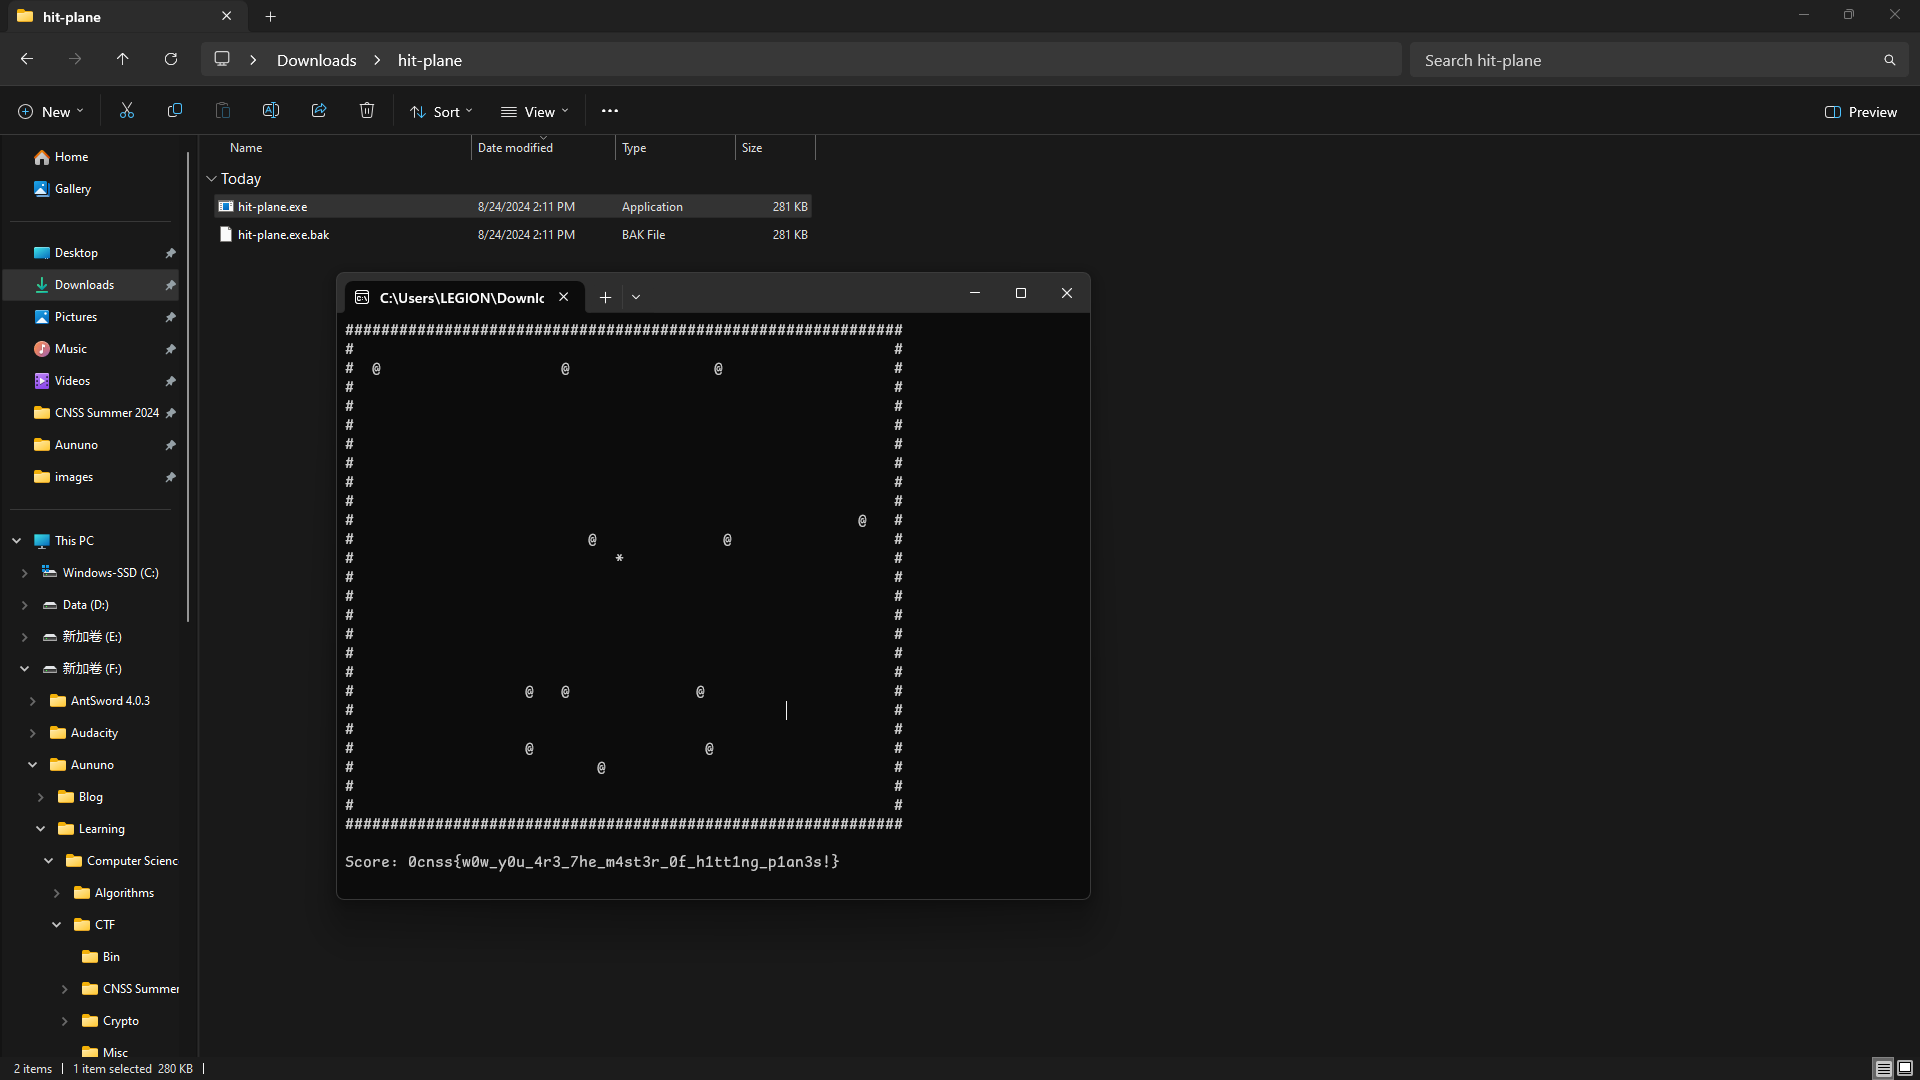The height and width of the screenshot is (1080, 1920).
Task: Collapse the Aununo tree folder
Action: [x=33, y=765]
